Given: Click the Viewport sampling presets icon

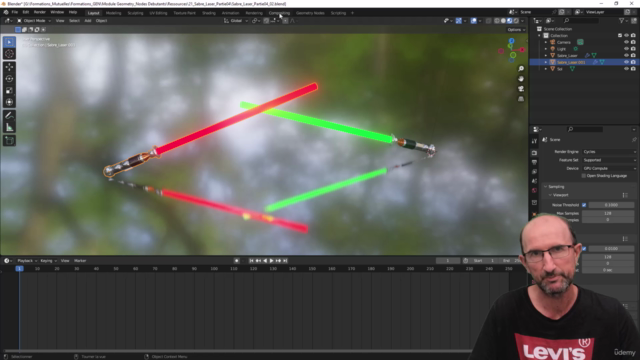Looking at the screenshot, I should [625, 195].
